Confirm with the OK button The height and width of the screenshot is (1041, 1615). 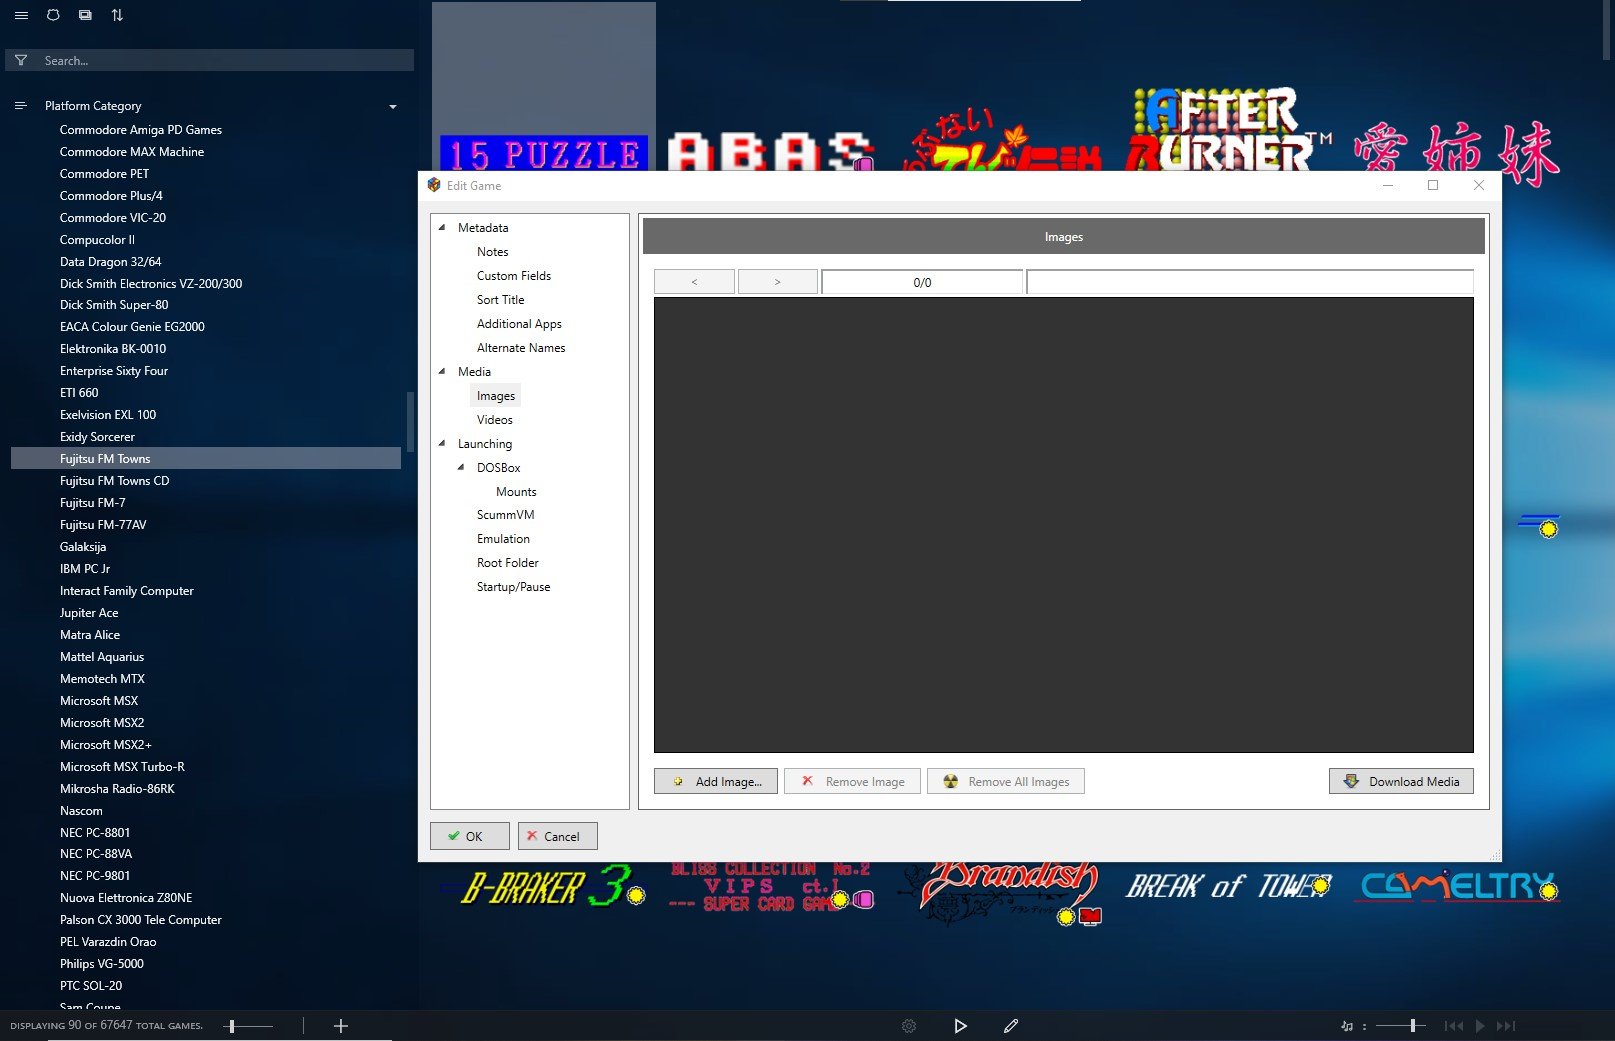point(470,836)
